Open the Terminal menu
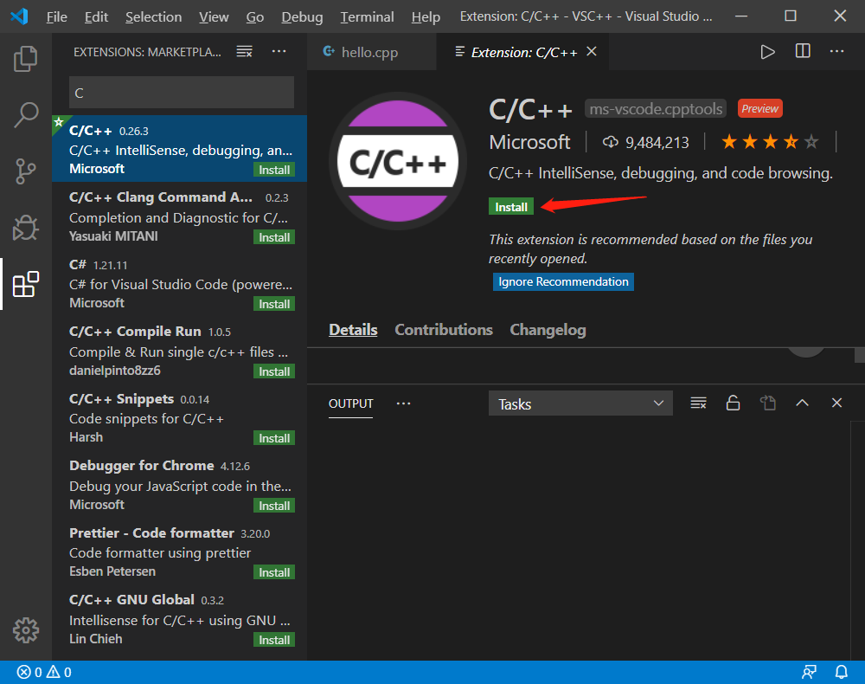The width and height of the screenshot is (865, 684). 367,17
